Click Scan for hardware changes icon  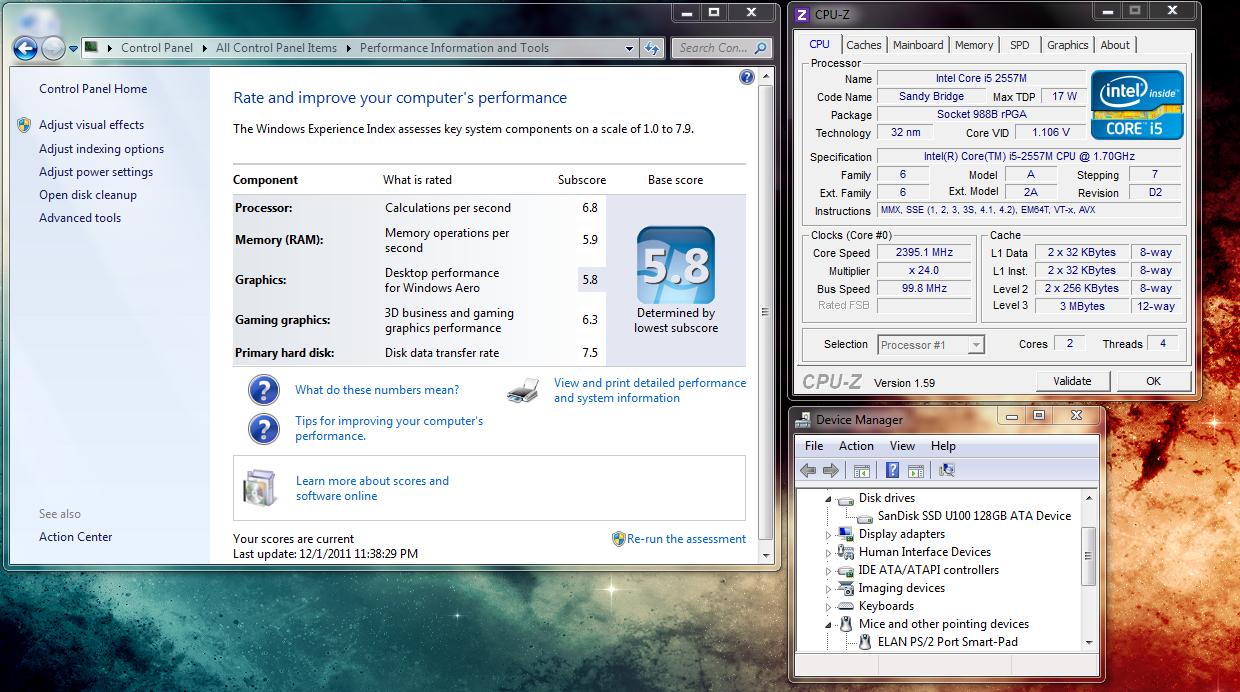pos(947,470)
